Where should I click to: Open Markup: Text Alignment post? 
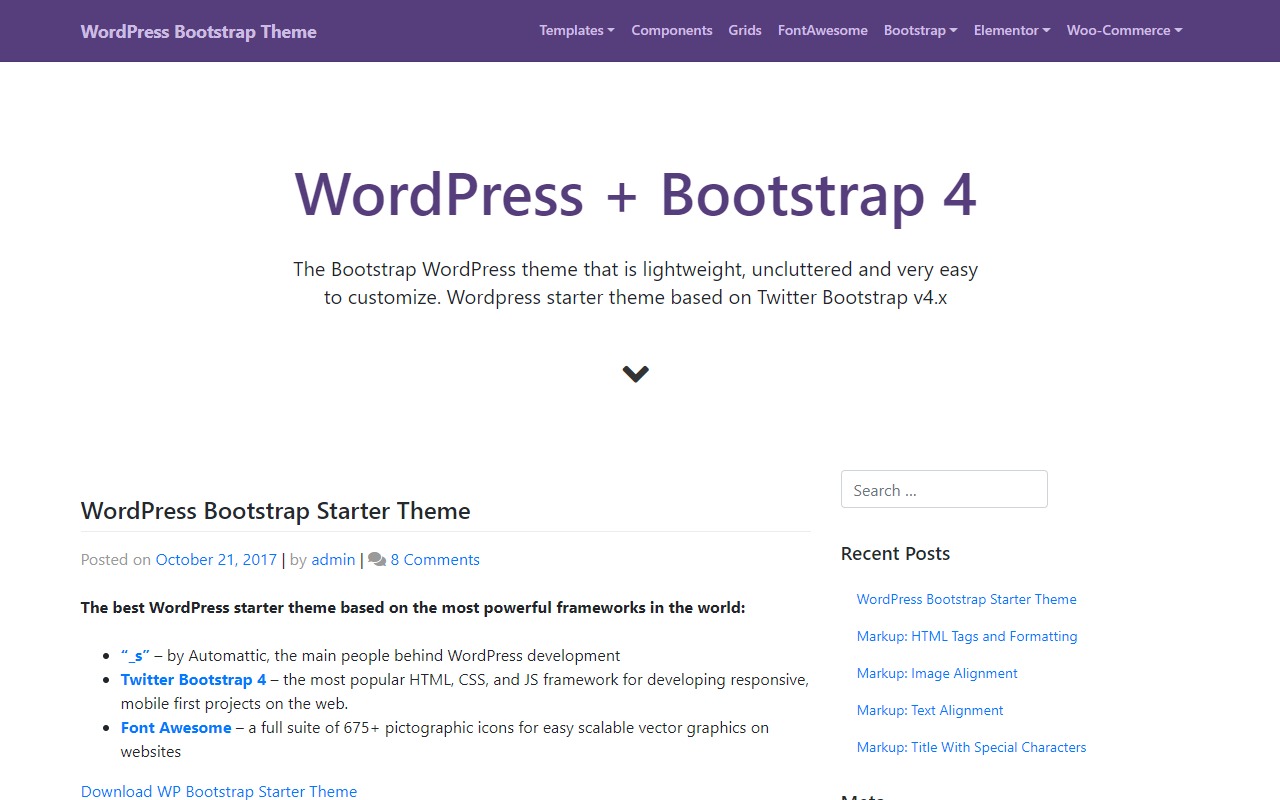(930, 710)
